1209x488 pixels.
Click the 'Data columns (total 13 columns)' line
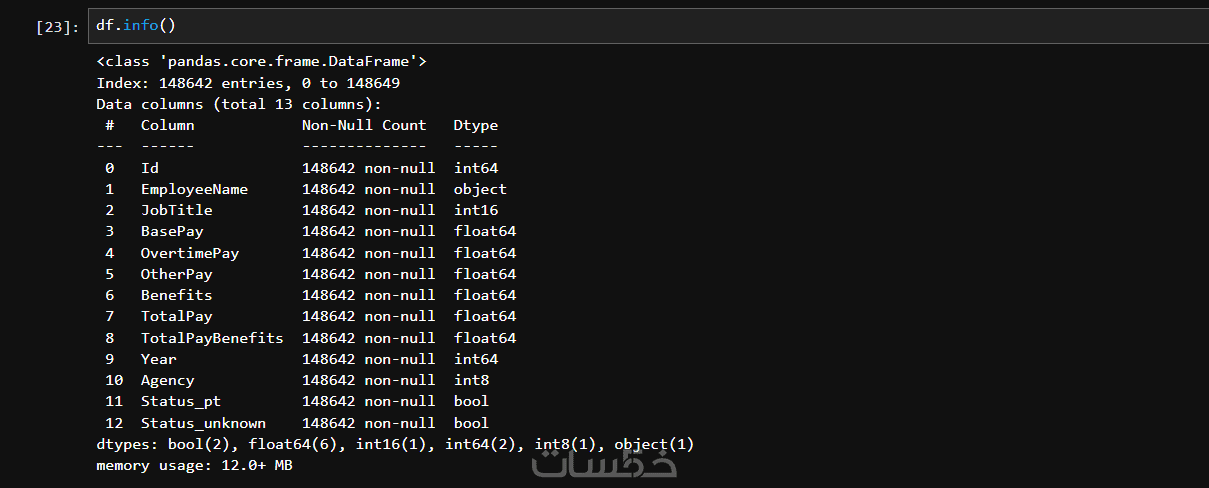(239, 104)
